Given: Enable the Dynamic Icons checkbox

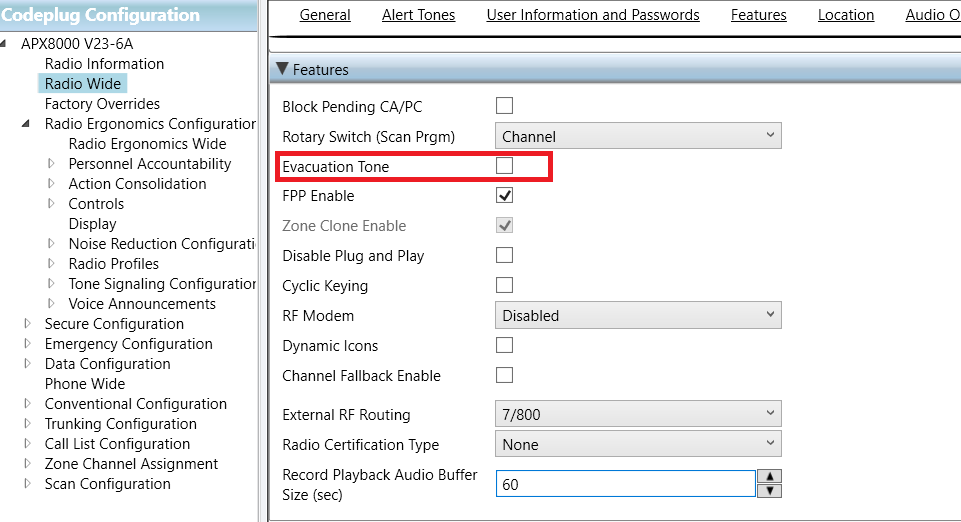Looking at the screenshot, I should click(504, 345).
